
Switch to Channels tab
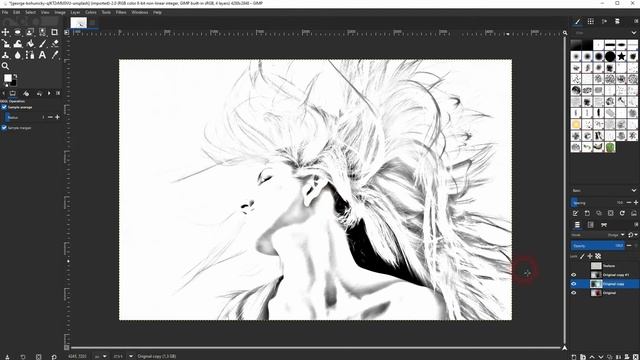[x=591, y=224]
